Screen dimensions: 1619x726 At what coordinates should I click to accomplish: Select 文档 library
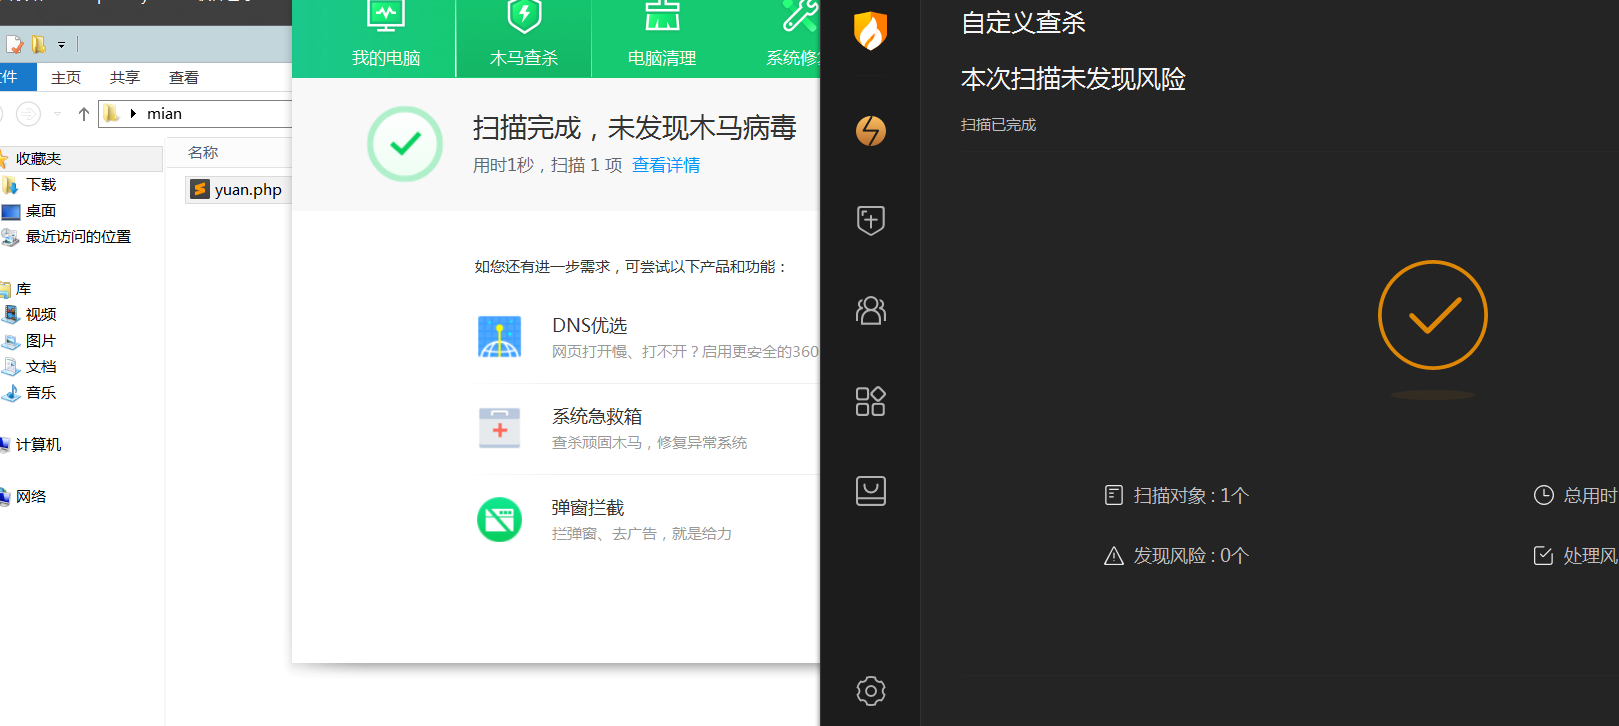[41, 367]
